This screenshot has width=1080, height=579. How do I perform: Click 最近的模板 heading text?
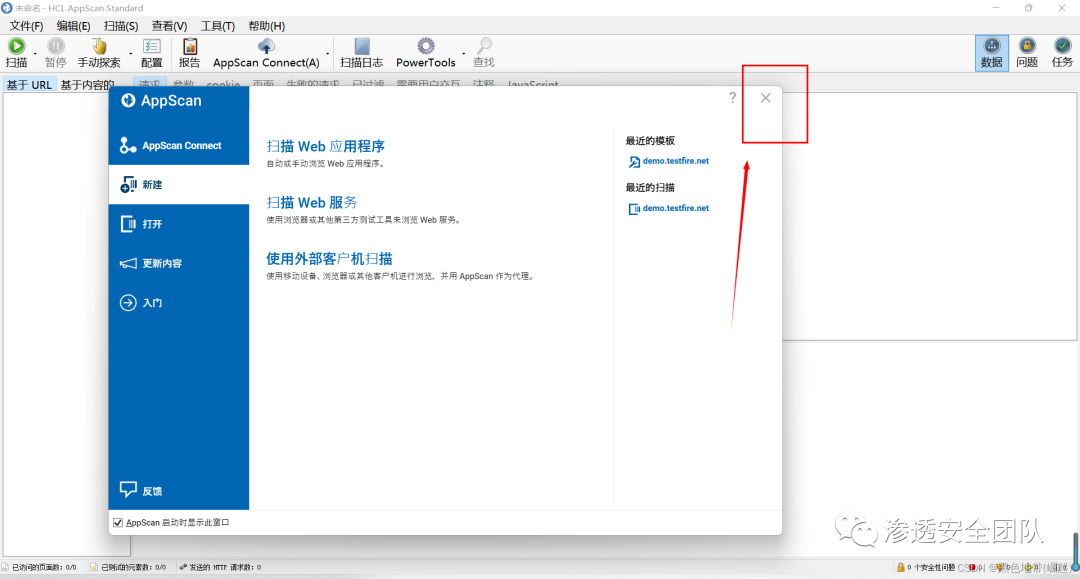pos(650,140)
